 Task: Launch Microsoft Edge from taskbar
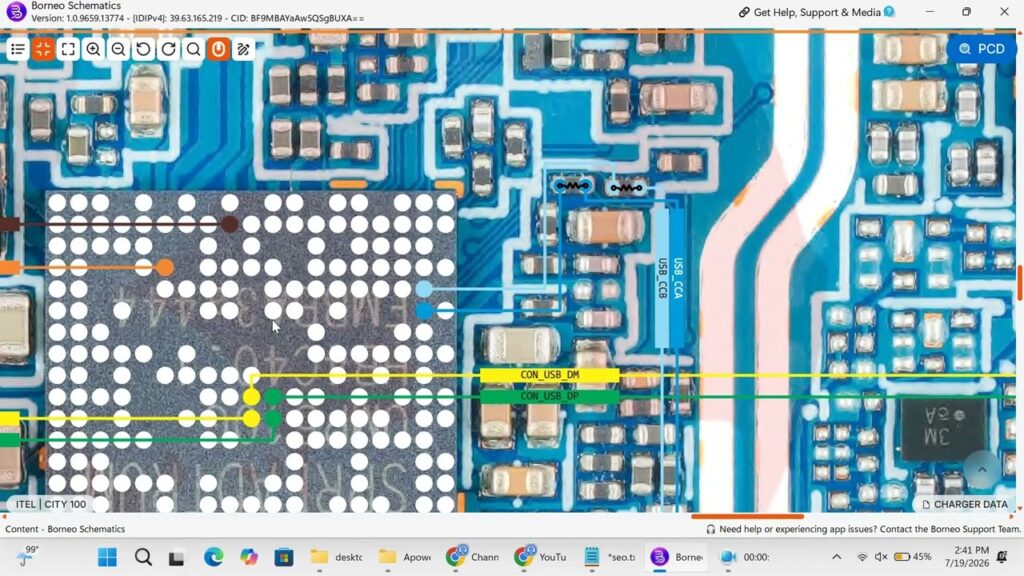[213, 557]
